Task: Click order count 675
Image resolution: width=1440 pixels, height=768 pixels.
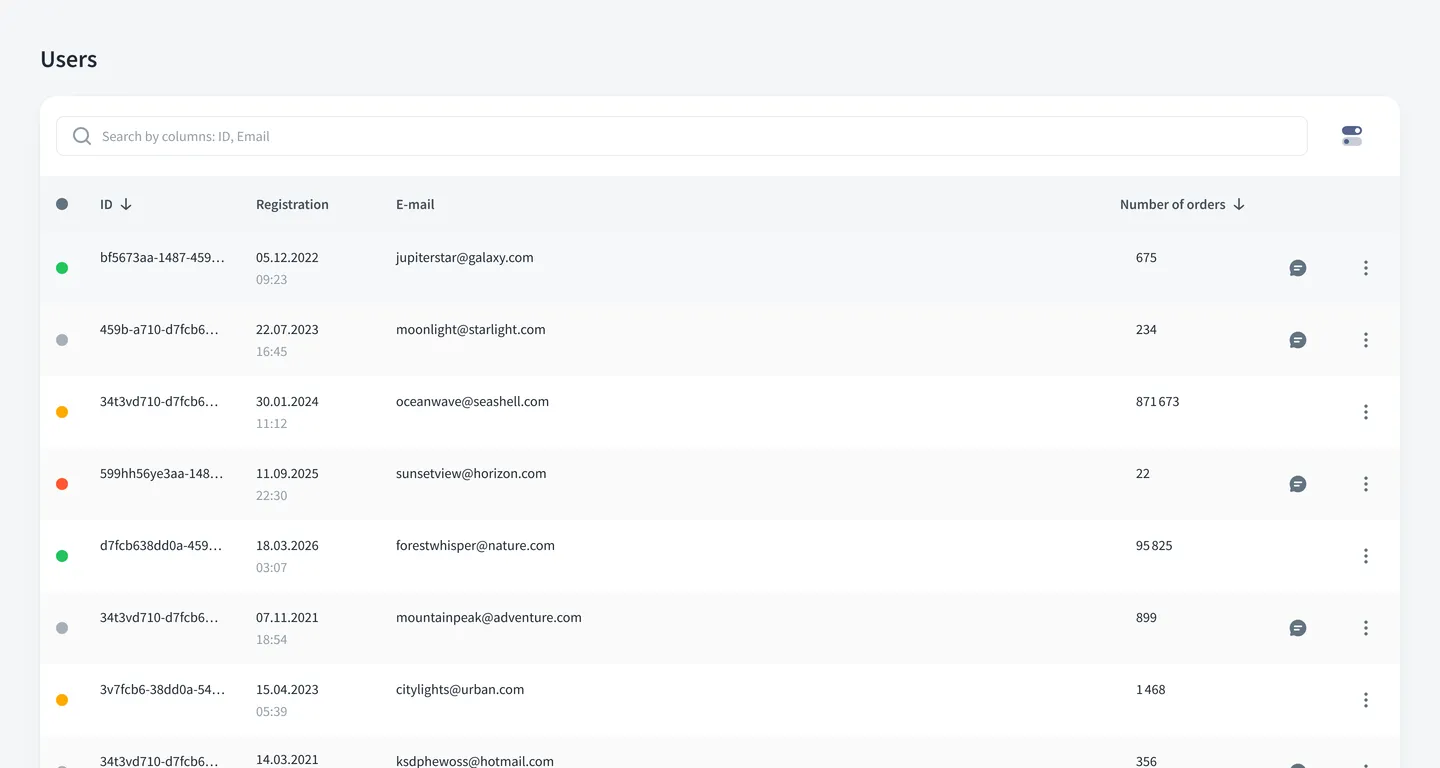Action: tap(1146, 257)
